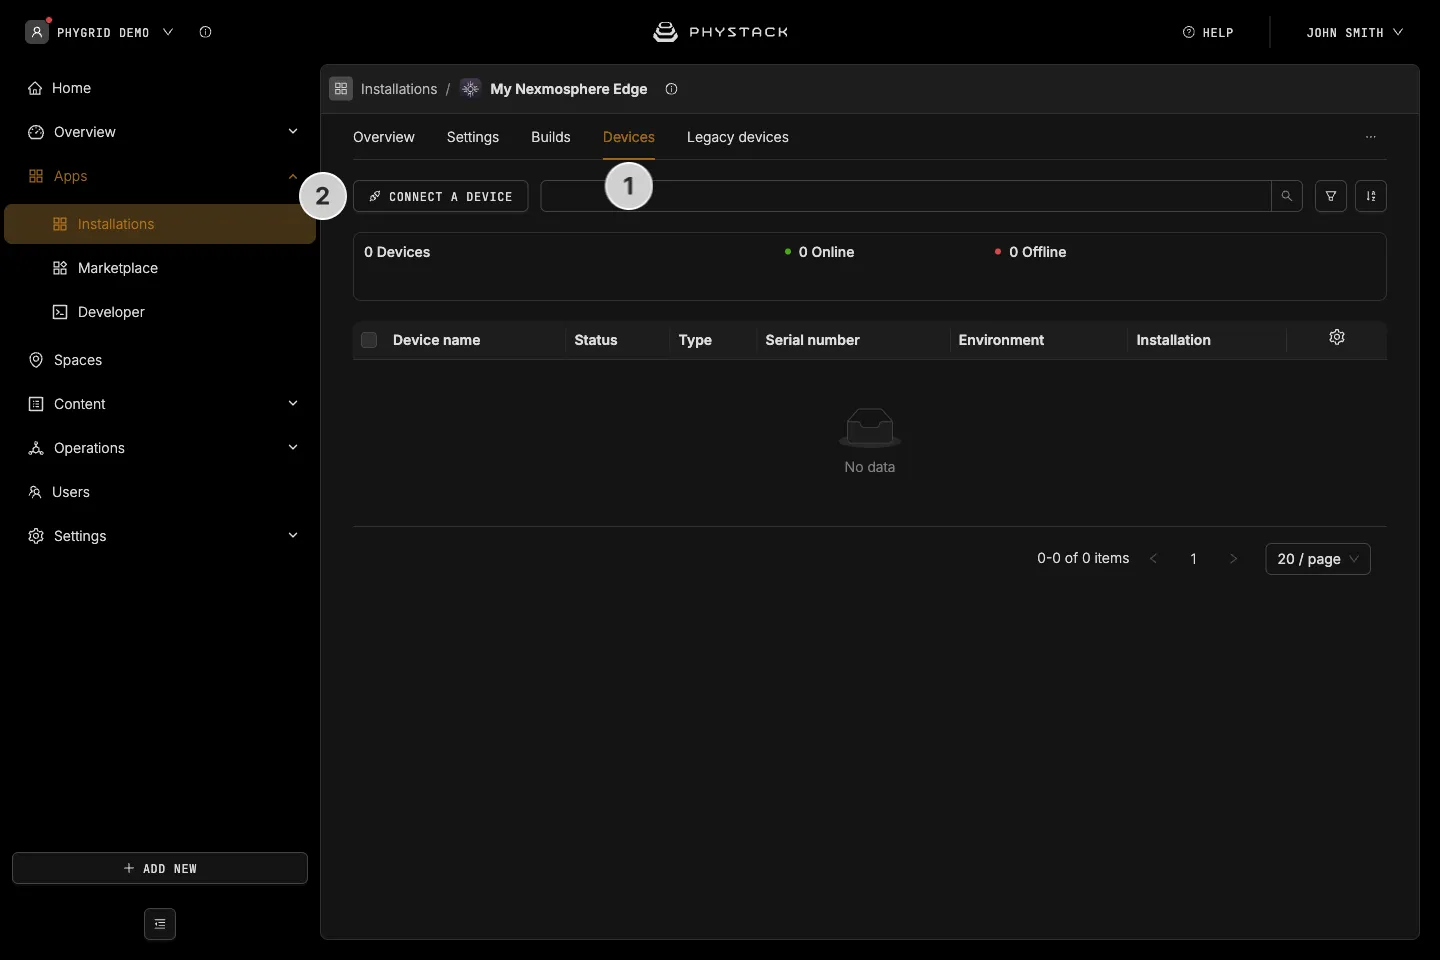Open table column settings gear icon
Image resolution: width=1440 pixels, height=960 pixels.
(x=1337, y=338)
